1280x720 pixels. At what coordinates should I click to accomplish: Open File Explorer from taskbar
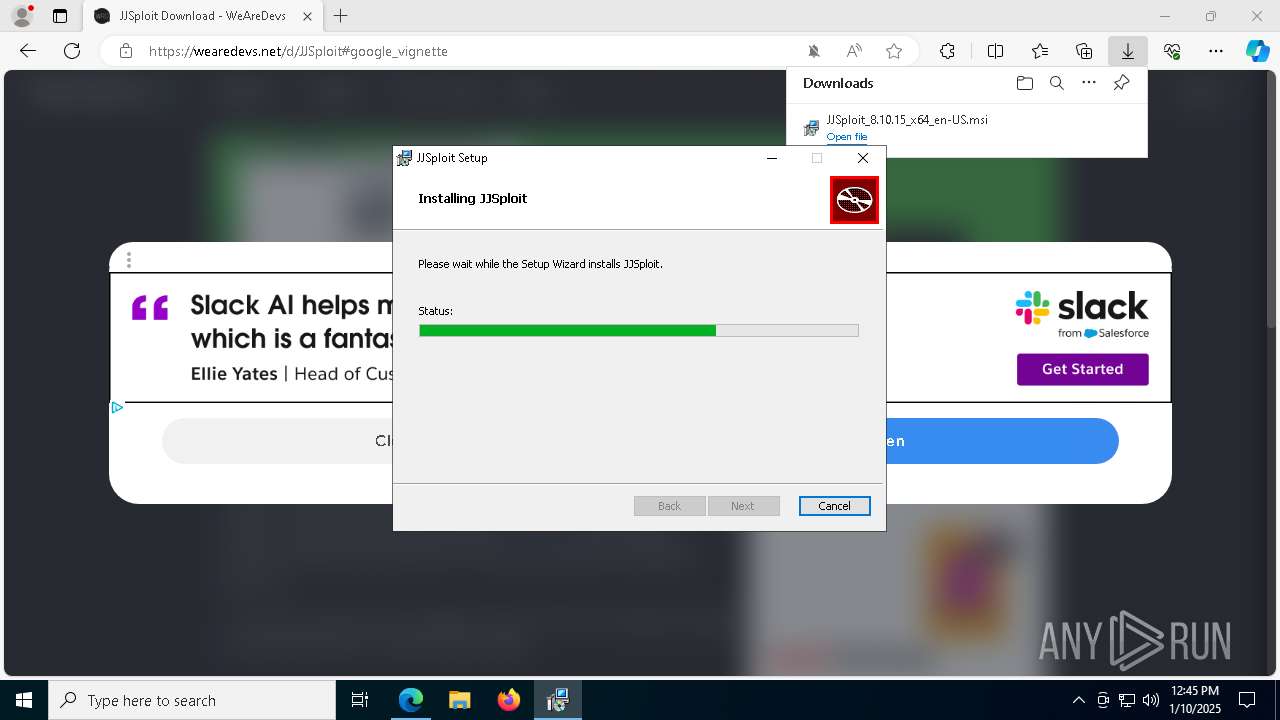(x=459, y=700)
